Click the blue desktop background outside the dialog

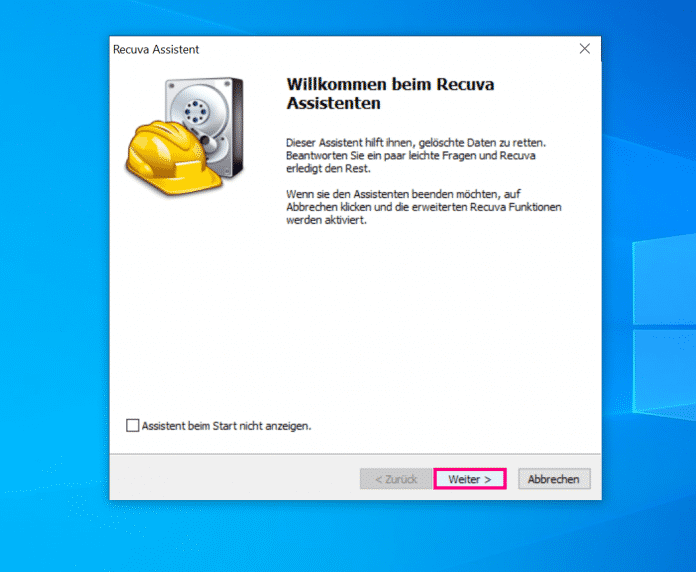(50, 300)
